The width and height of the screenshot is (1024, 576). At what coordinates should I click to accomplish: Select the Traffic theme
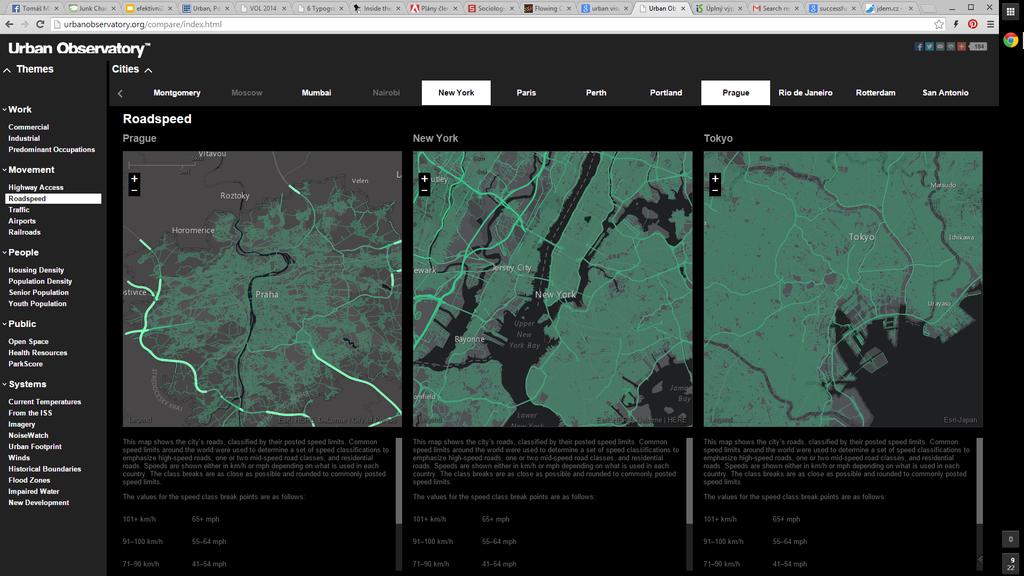(19, 210)
